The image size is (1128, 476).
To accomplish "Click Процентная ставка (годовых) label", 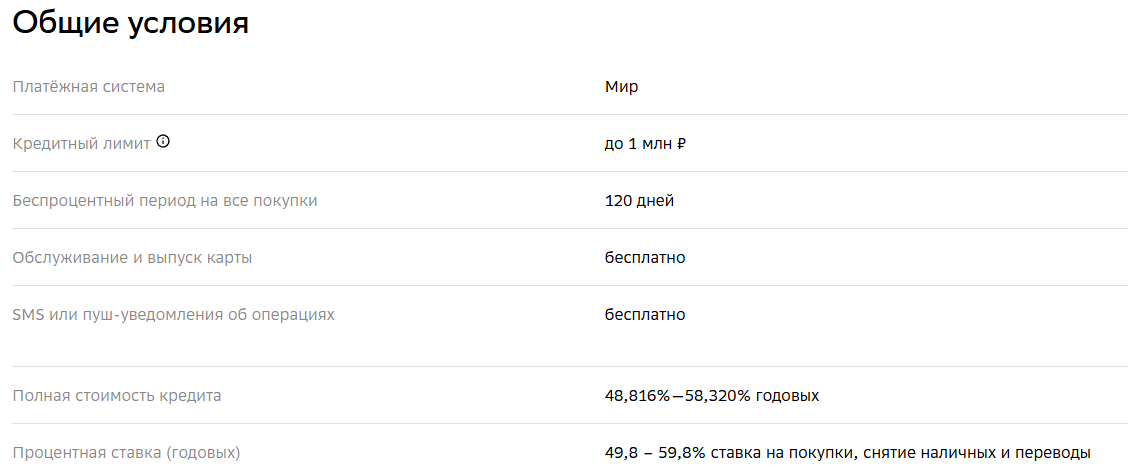I will [x=126, y=453].
